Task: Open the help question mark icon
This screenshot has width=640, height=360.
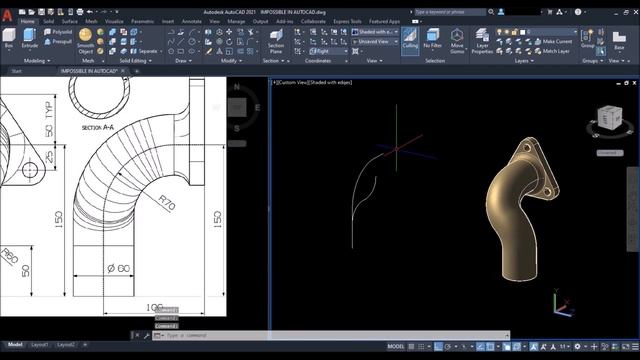Action: [x=578, y=12]
